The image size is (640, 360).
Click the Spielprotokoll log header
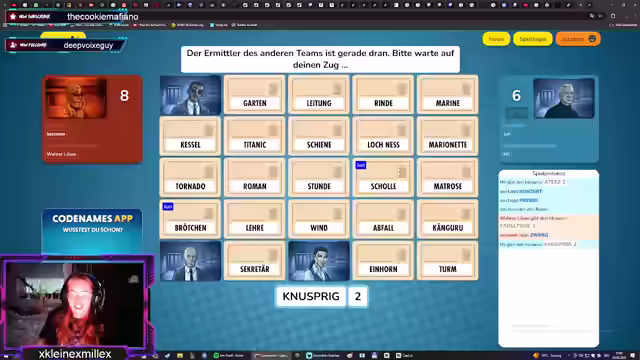point(549,173)
